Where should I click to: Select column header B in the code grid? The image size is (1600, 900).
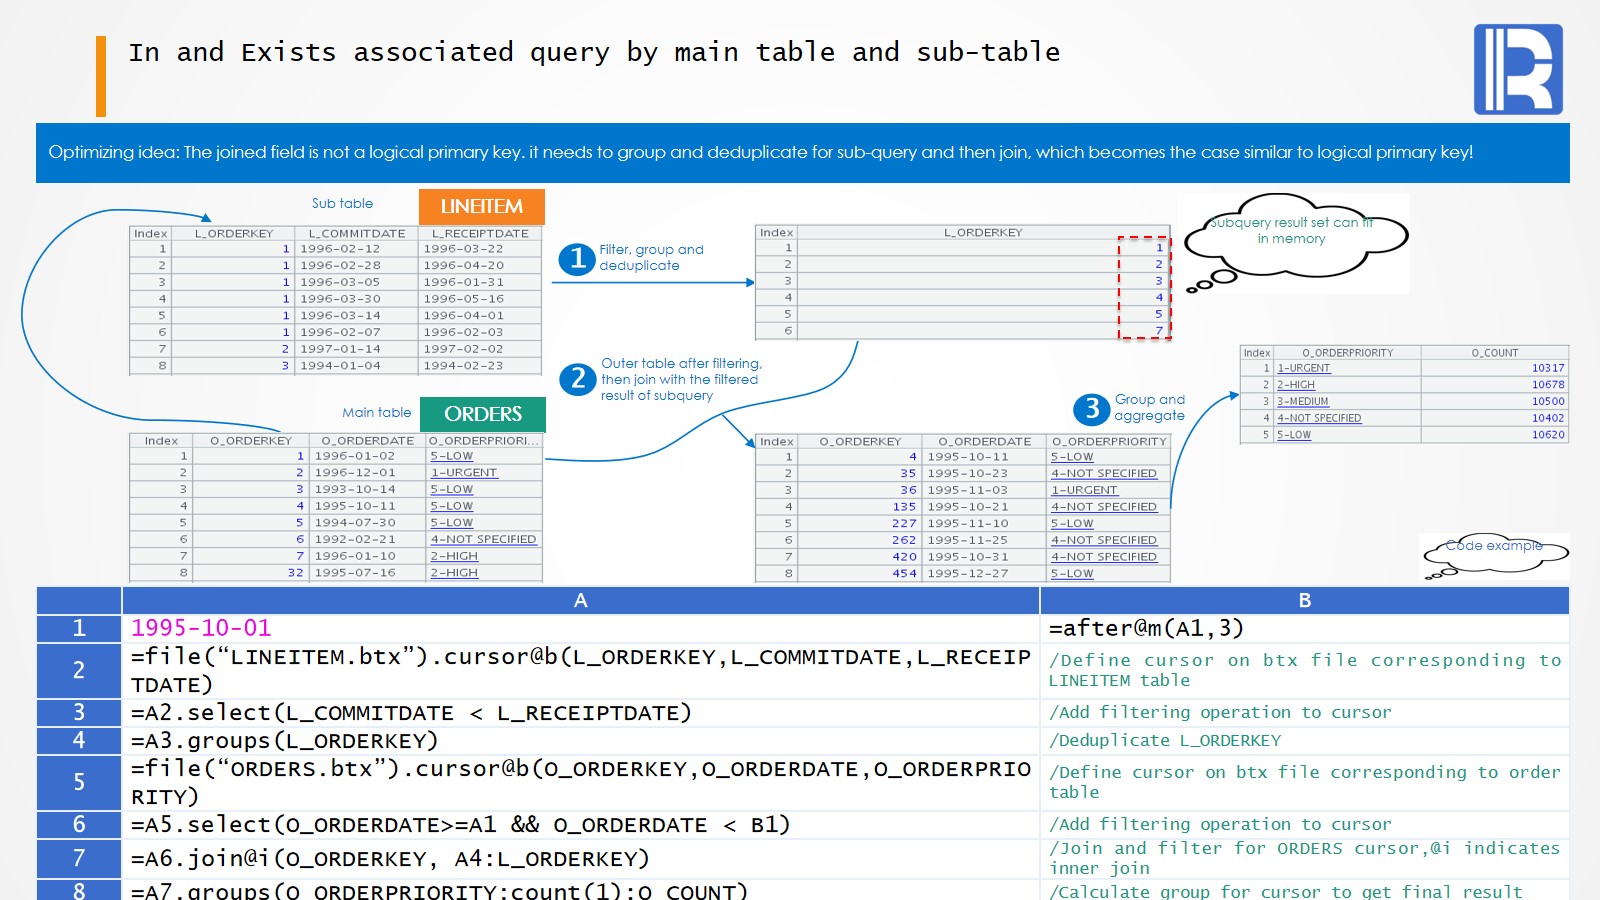1304,600
